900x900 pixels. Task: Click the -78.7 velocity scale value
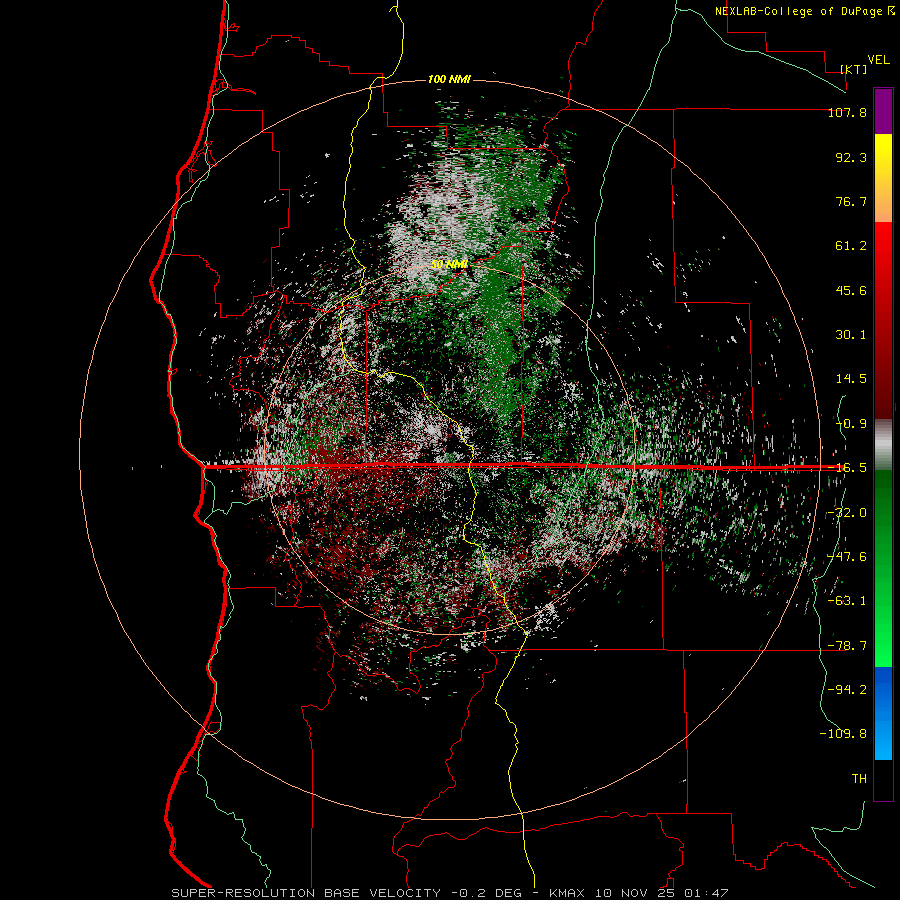(x=847, y=645)
